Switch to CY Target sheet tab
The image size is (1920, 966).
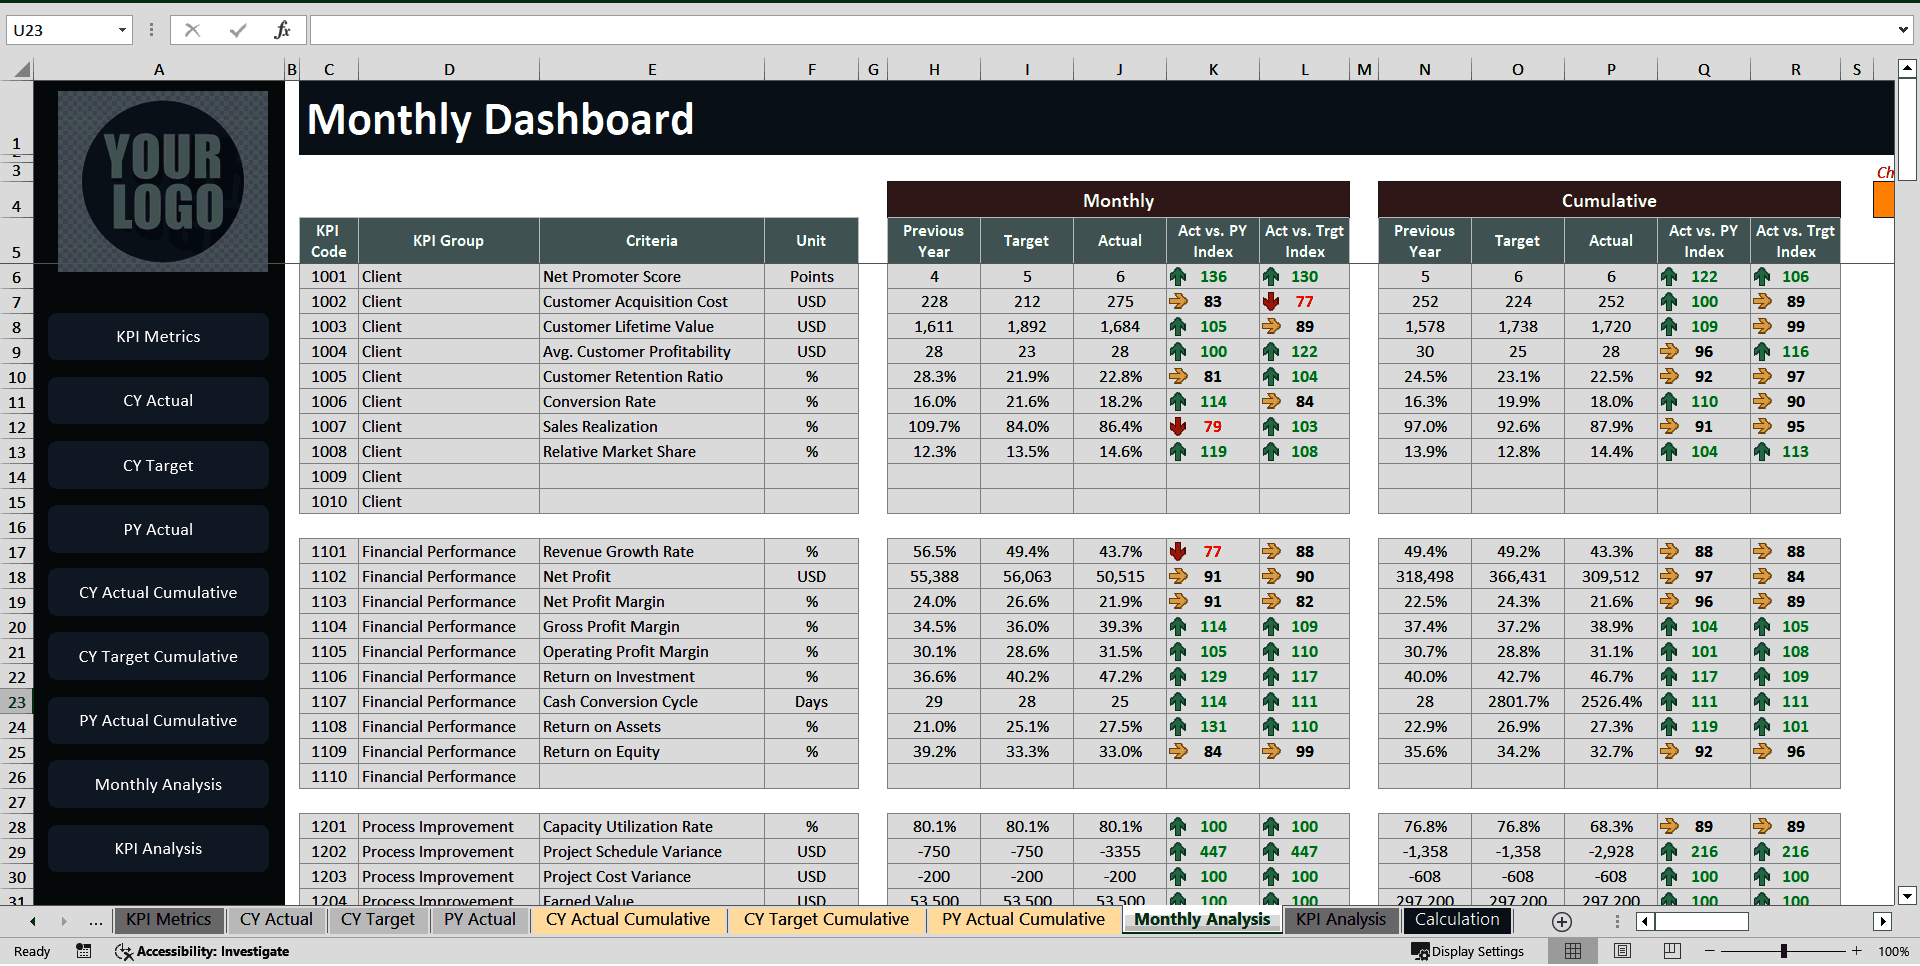(377, 919)
